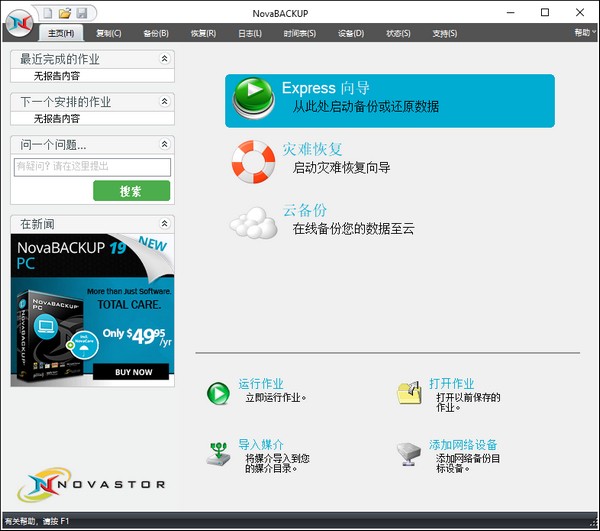Screen dimensions: 600x531
Task: Click the open folder icon in title bar
Action: coord(64,13)
